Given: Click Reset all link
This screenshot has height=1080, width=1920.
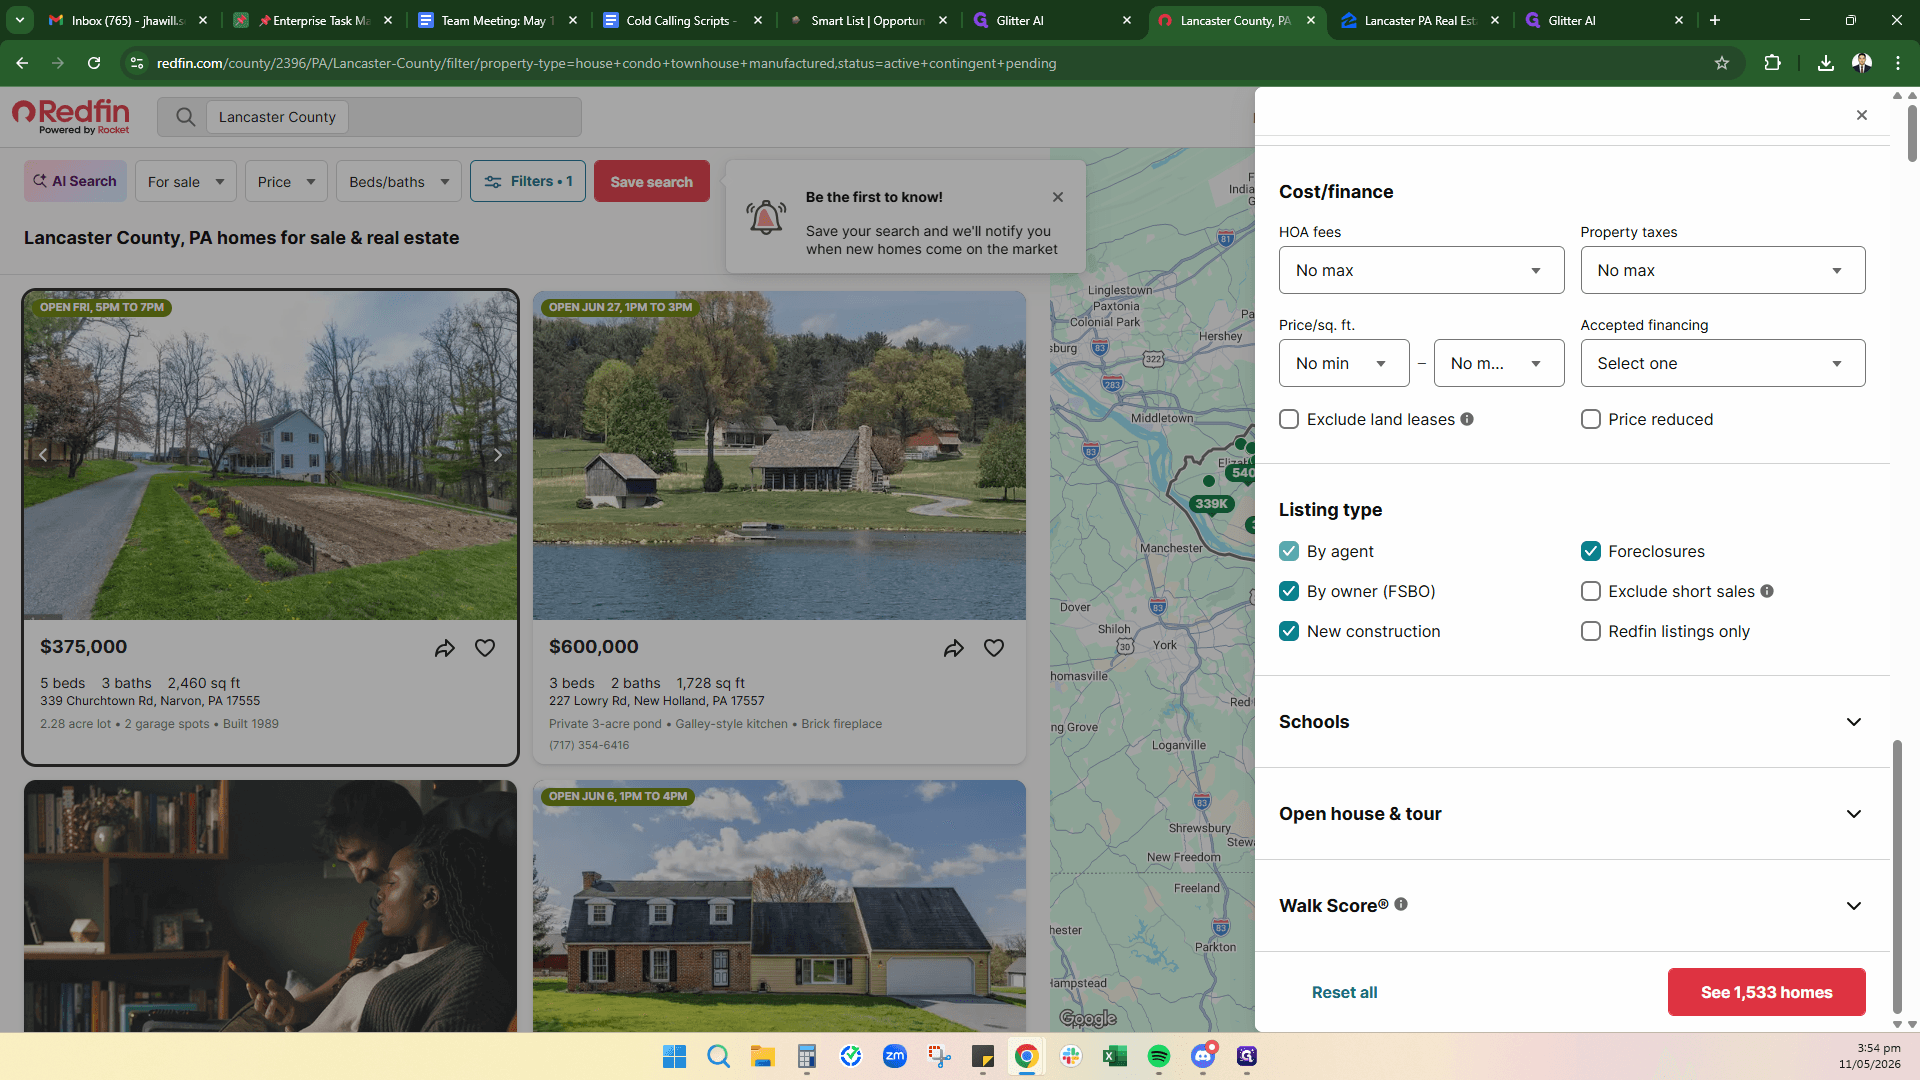Looking at the screenshot, I should point(1344,992).
